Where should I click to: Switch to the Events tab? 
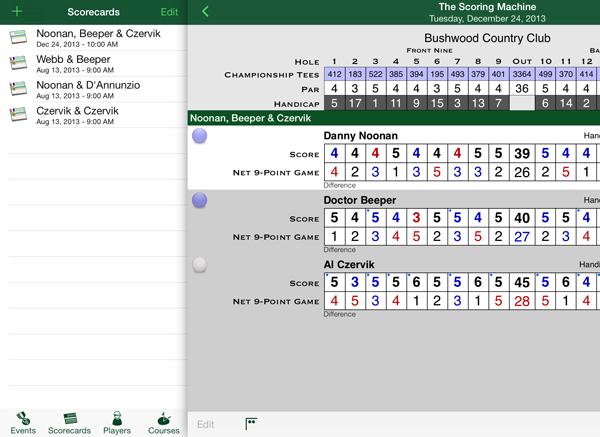pos(23,423)
